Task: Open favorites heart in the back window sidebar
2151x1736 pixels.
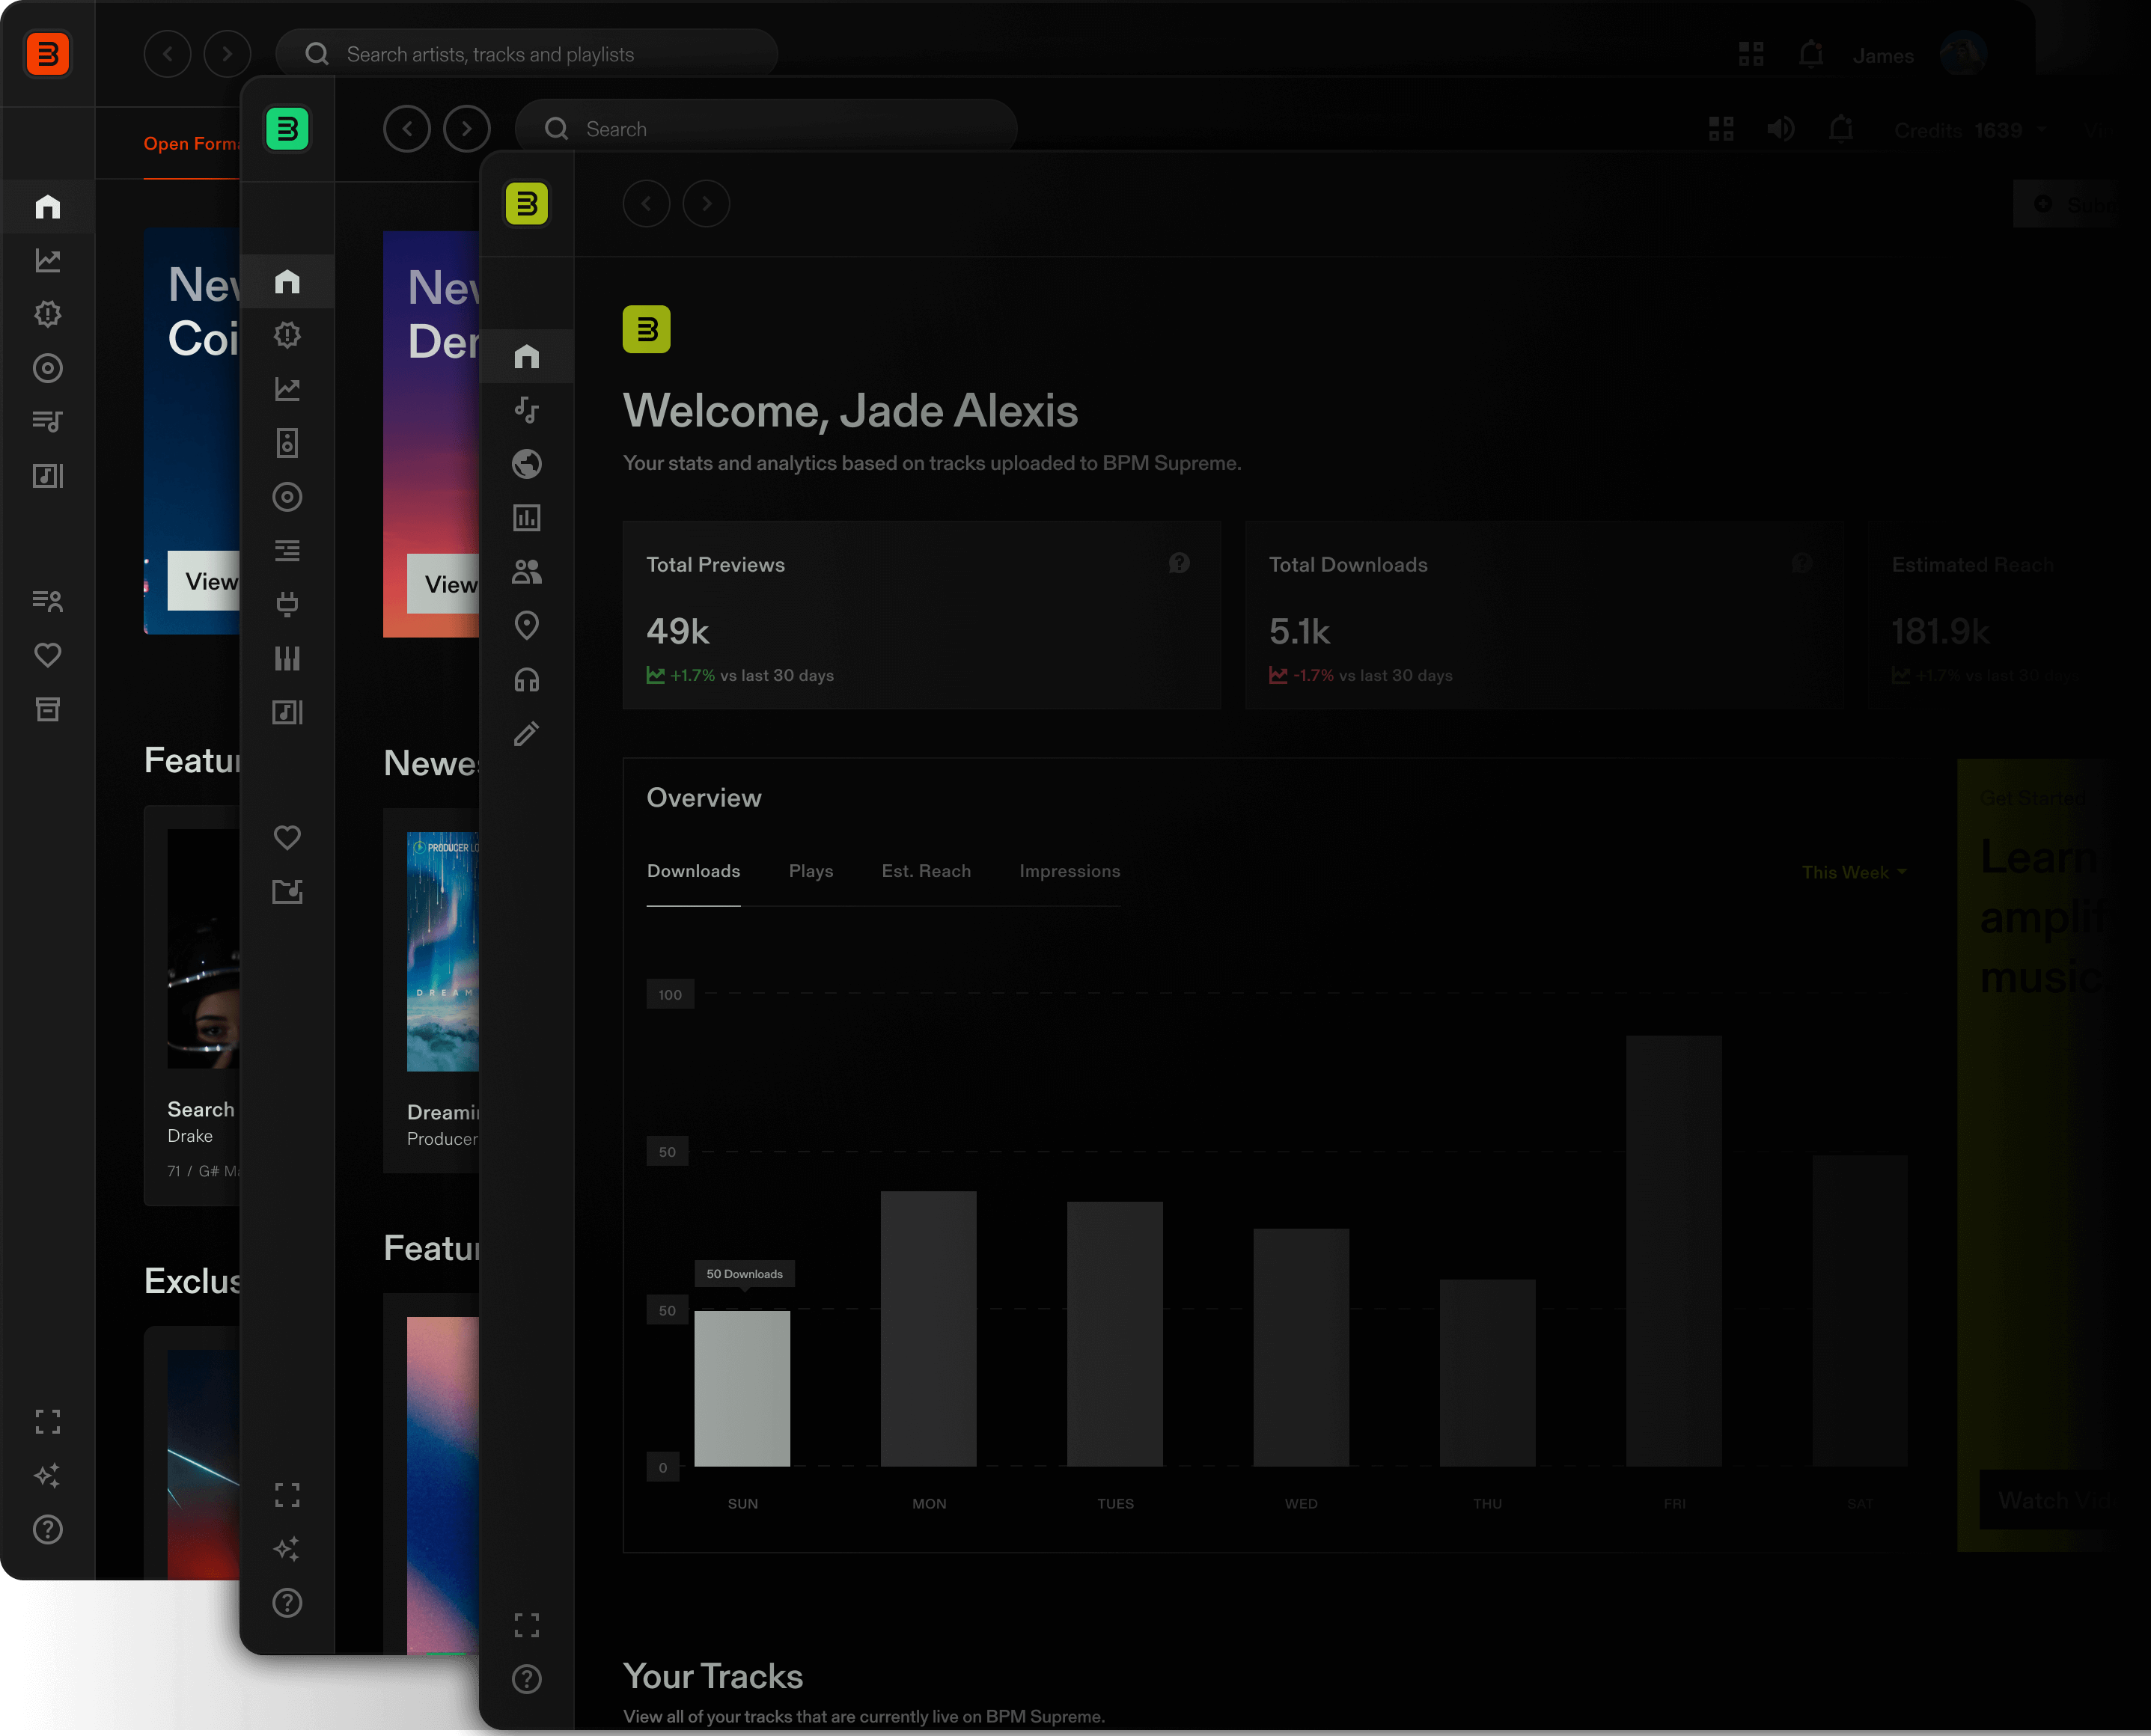Action: pos(47,655)
